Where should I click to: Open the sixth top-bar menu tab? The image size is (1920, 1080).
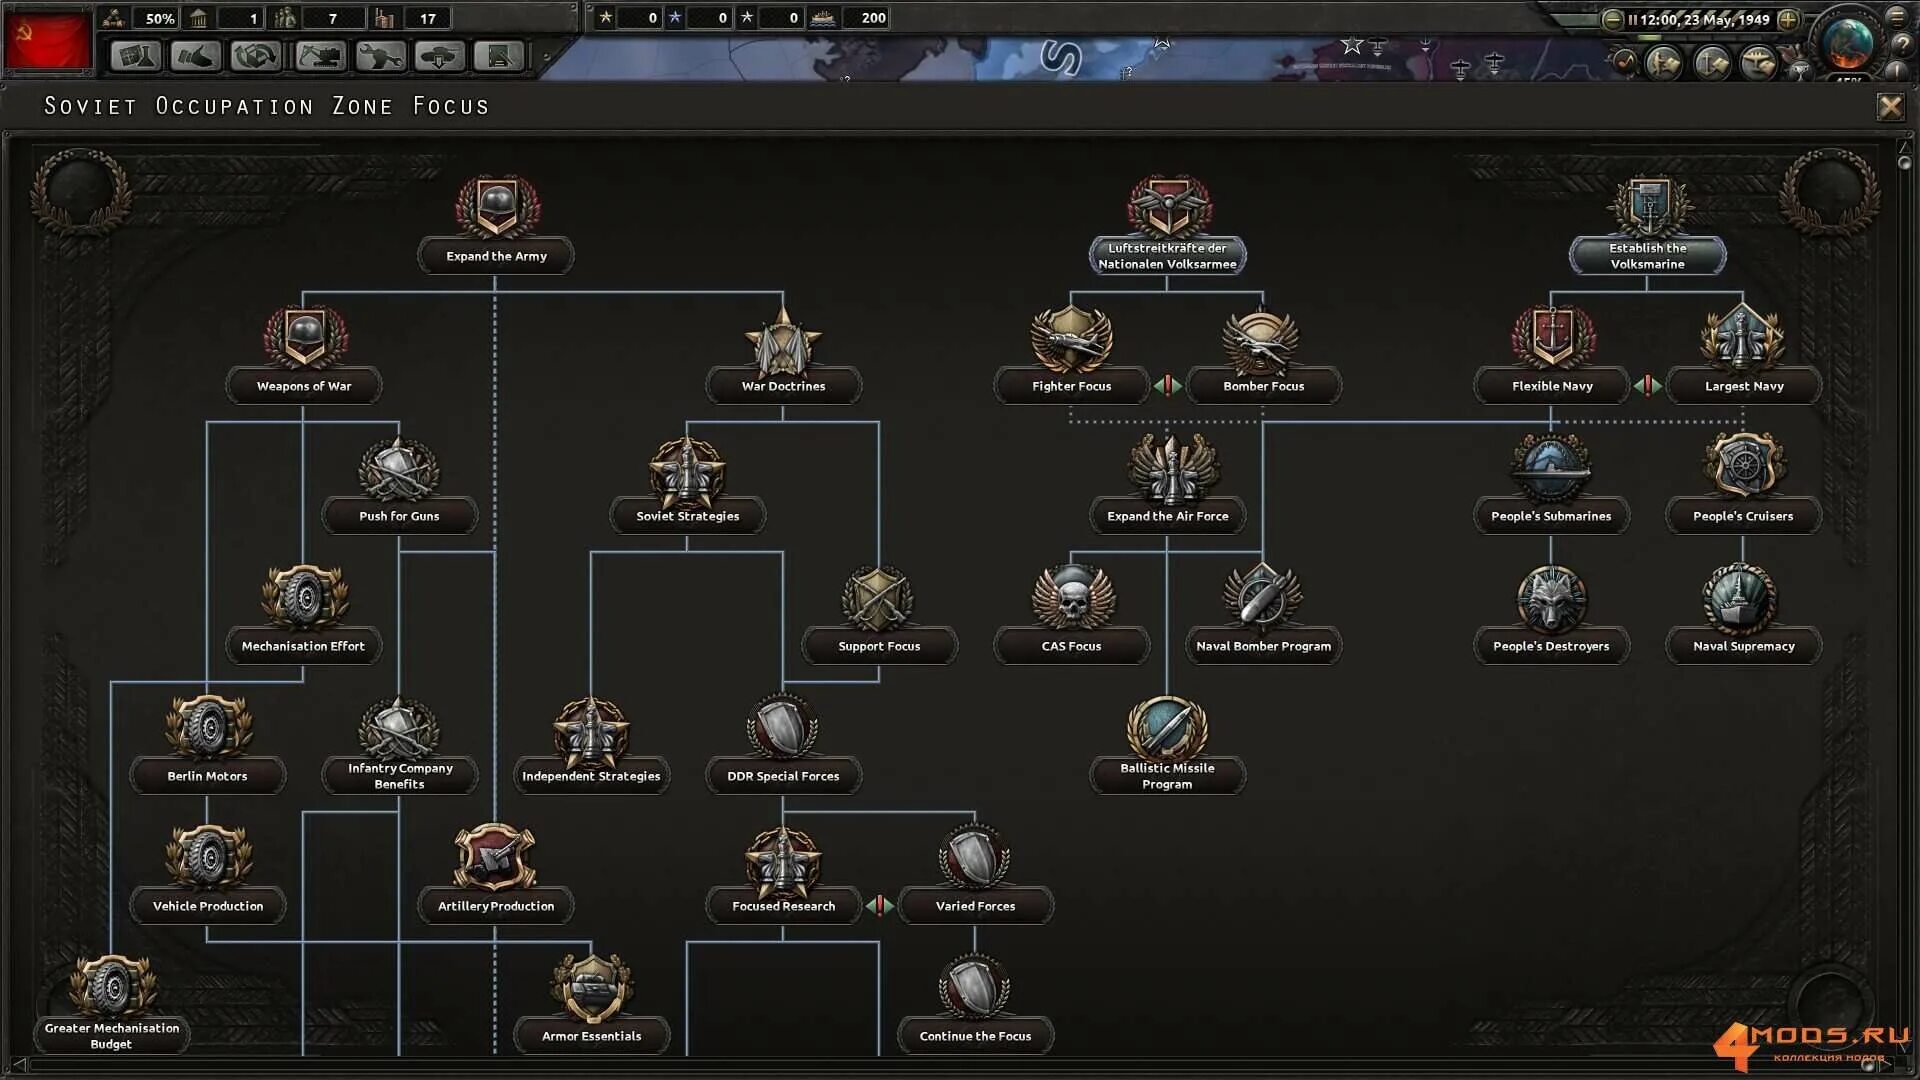point(440,56)
